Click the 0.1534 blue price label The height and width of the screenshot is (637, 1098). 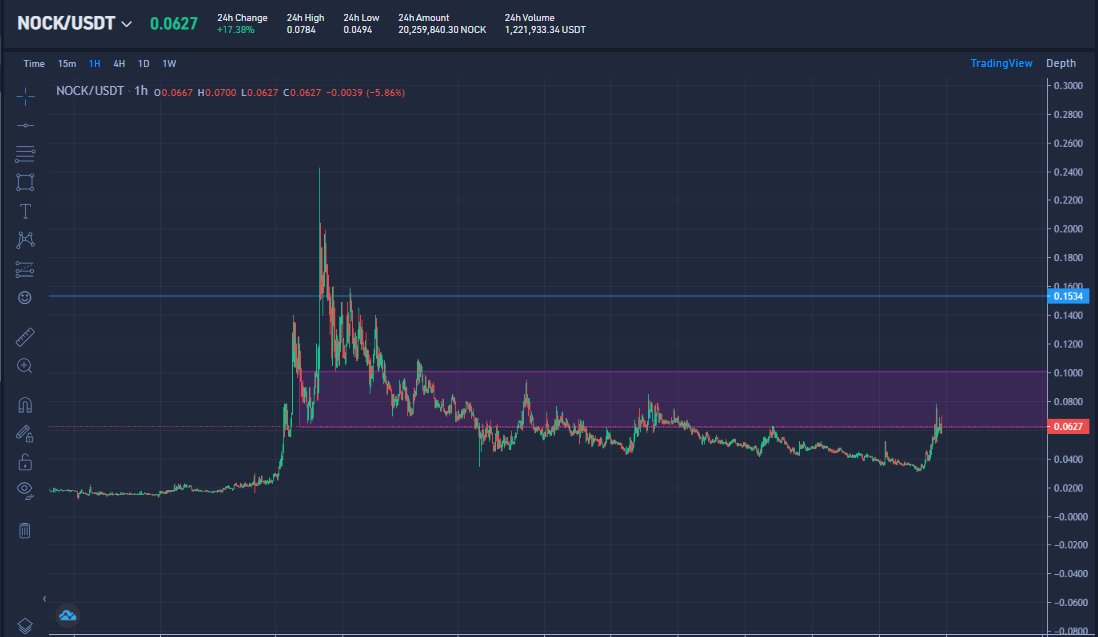click(1068, 296)
